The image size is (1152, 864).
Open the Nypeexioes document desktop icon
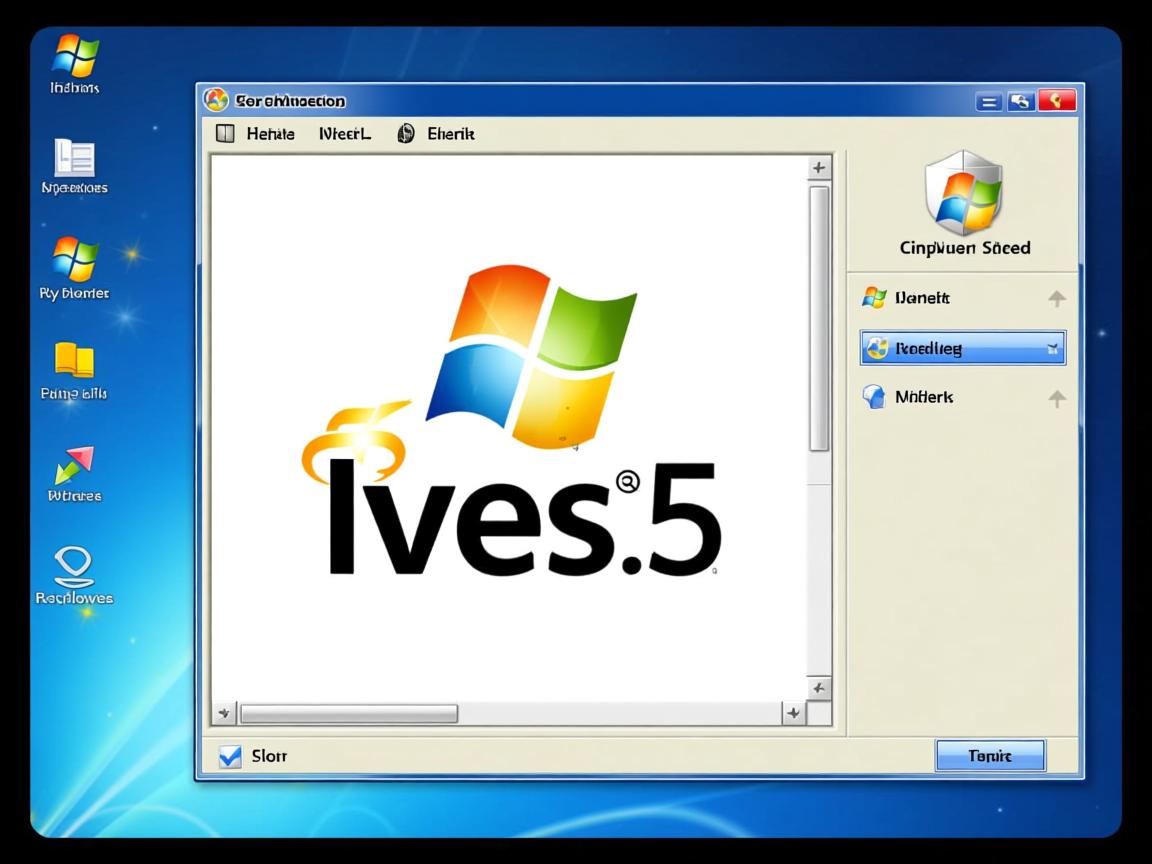click(75, 158)
